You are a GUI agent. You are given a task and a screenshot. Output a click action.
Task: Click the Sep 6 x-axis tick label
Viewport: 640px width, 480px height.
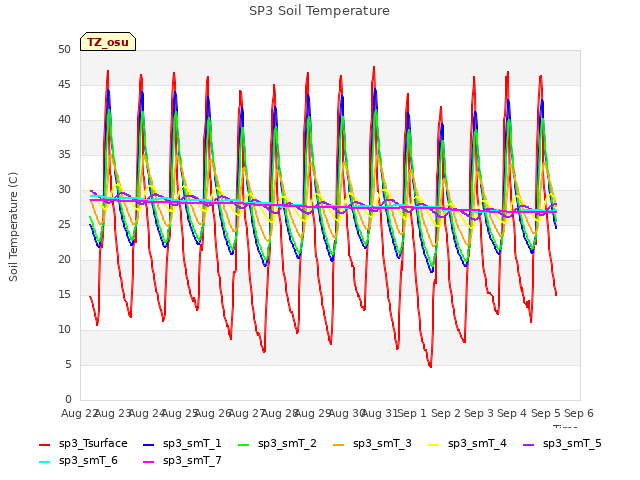(578, 413)
